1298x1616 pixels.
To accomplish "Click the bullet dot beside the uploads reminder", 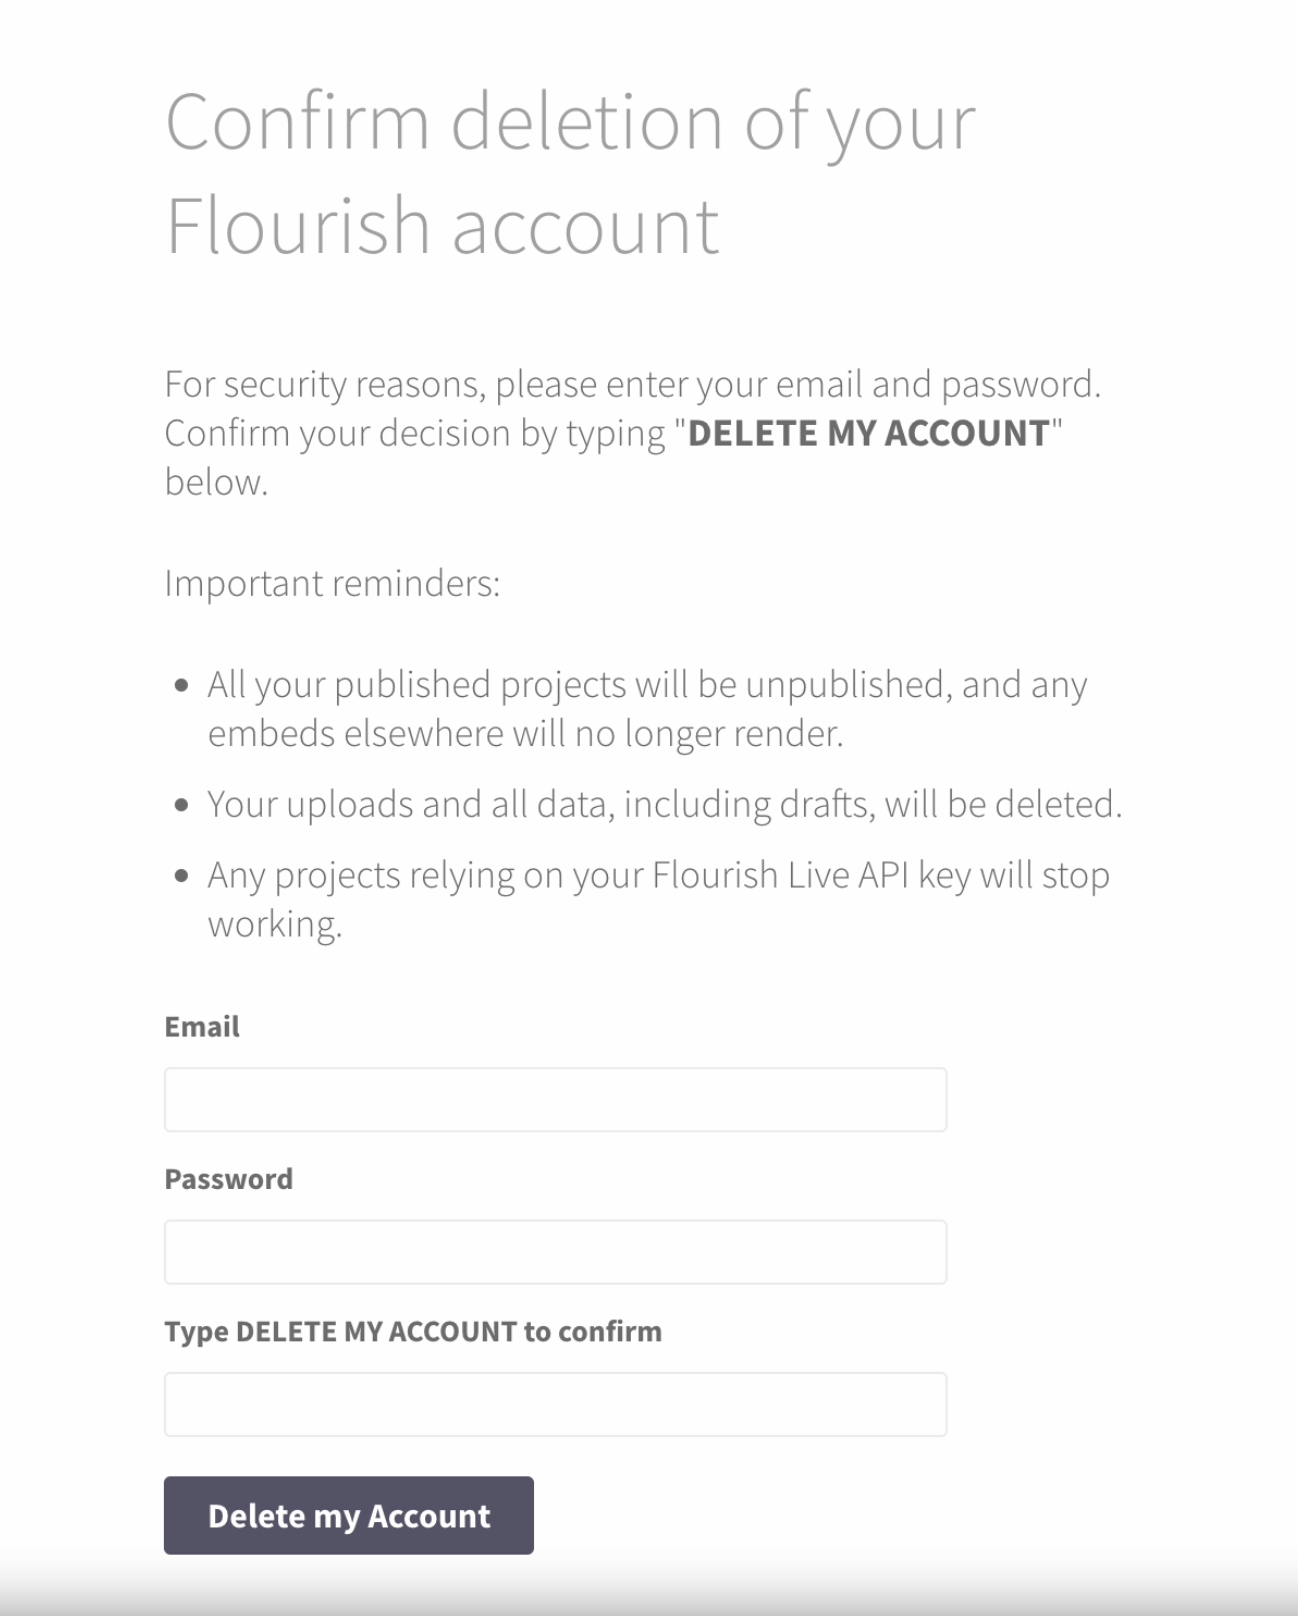I will (181, 805).
